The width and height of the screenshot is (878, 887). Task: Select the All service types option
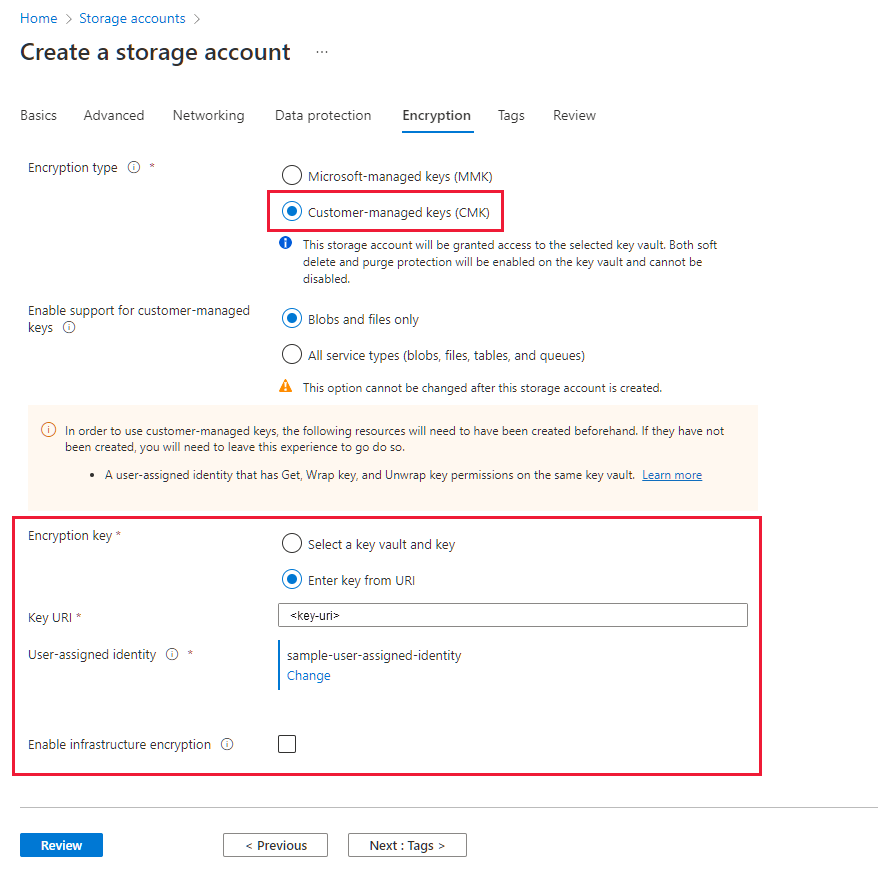(291, 354)
